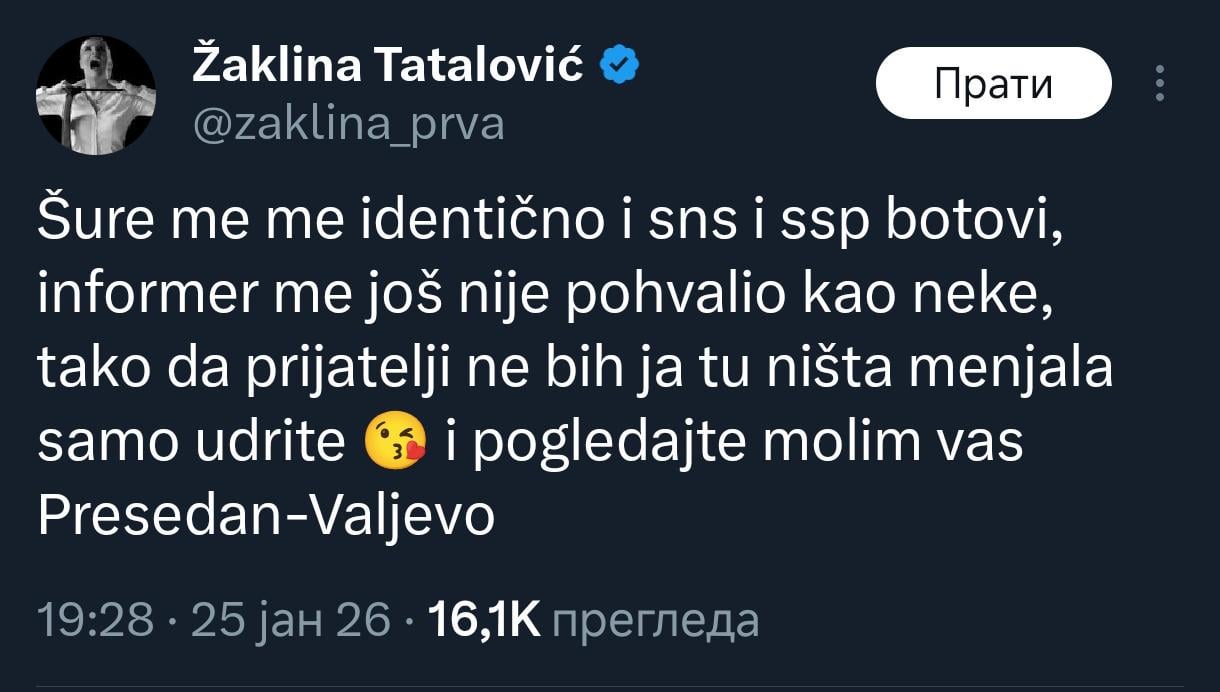This screenshot has width=1220, height=692.
Task: Click the 19:28 timestamp
Action: point(95,621)
